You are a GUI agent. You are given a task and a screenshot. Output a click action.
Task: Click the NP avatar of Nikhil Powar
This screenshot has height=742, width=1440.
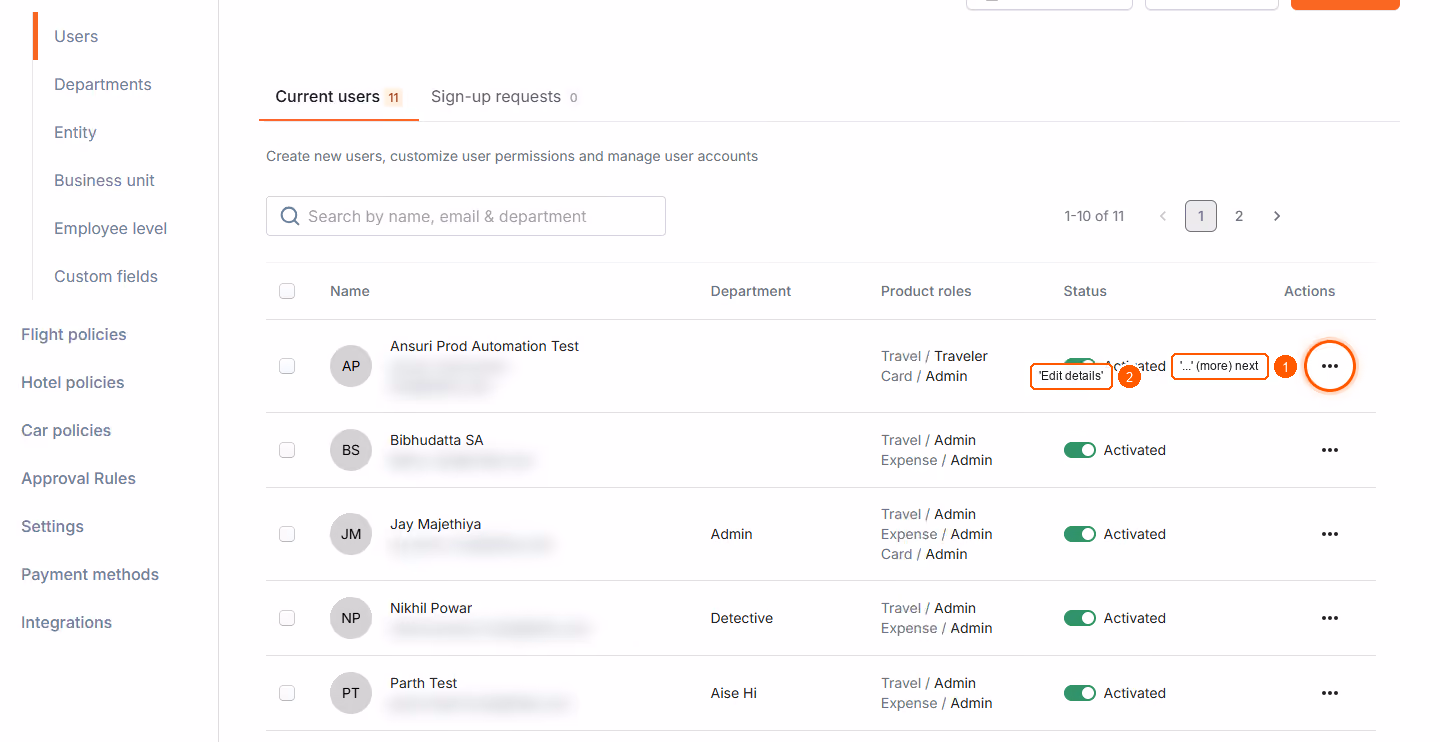[351, 618]
